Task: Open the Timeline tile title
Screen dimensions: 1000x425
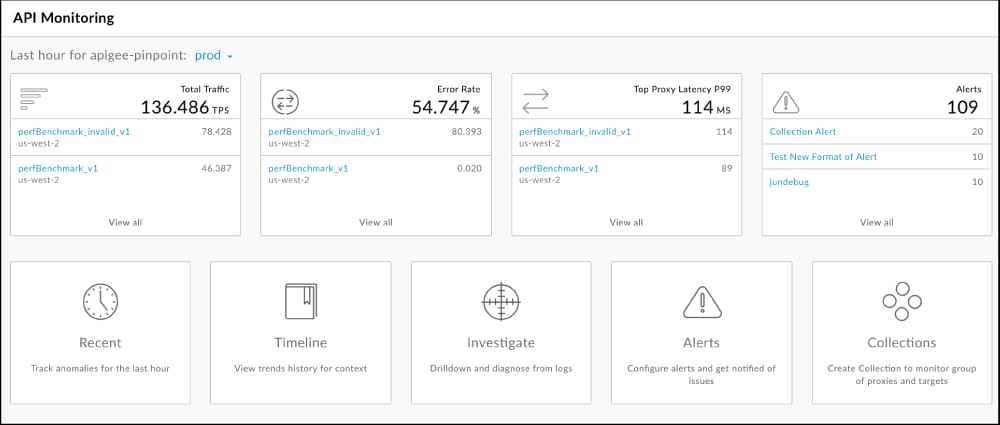Action: coord(300,343)
